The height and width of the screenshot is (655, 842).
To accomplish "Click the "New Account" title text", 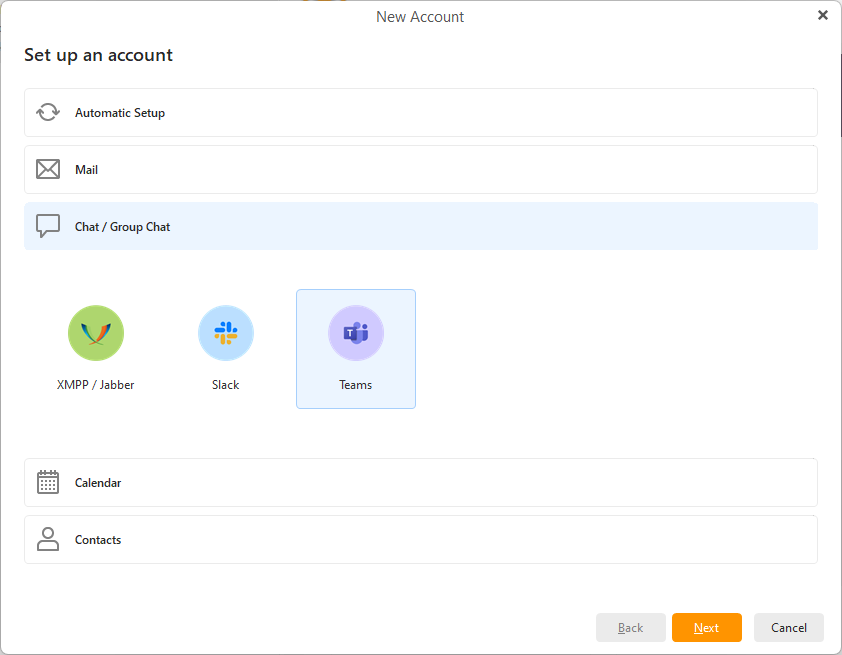I will pos(420,17).
